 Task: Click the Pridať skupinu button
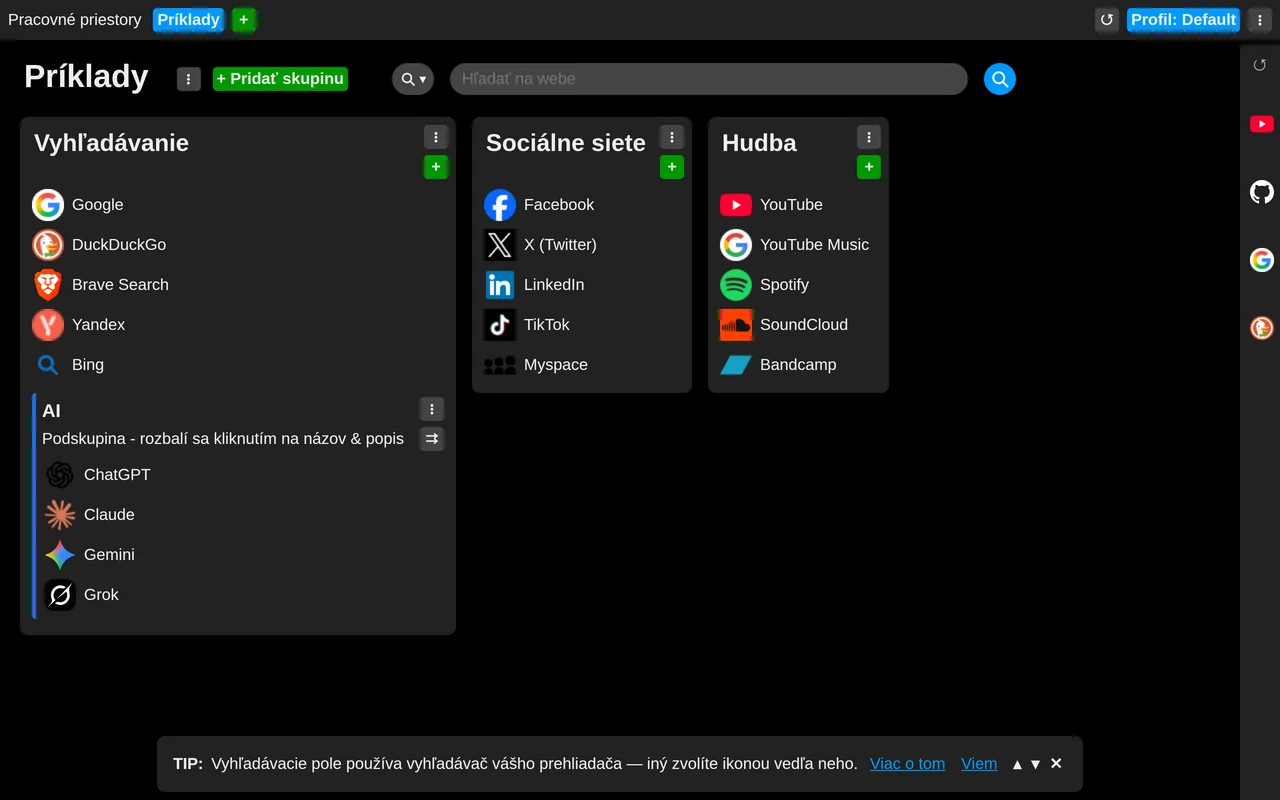(280, 79)
